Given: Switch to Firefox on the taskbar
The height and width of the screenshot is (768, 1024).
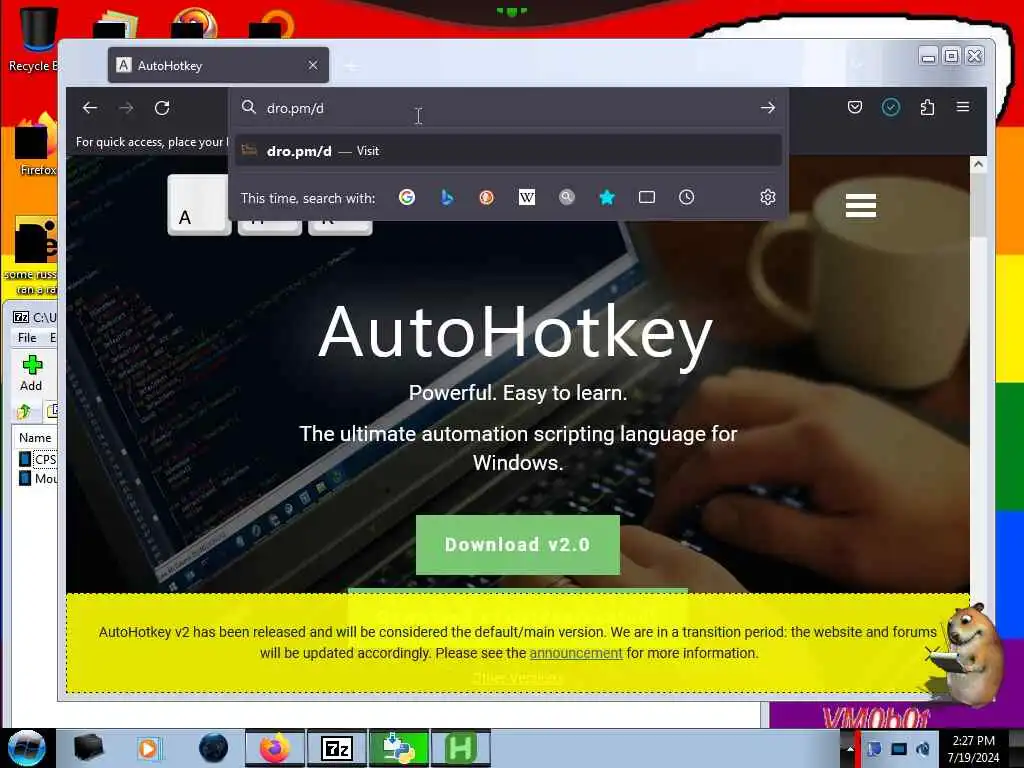Looking at the screenshot, I should click(x=274, y=748).
